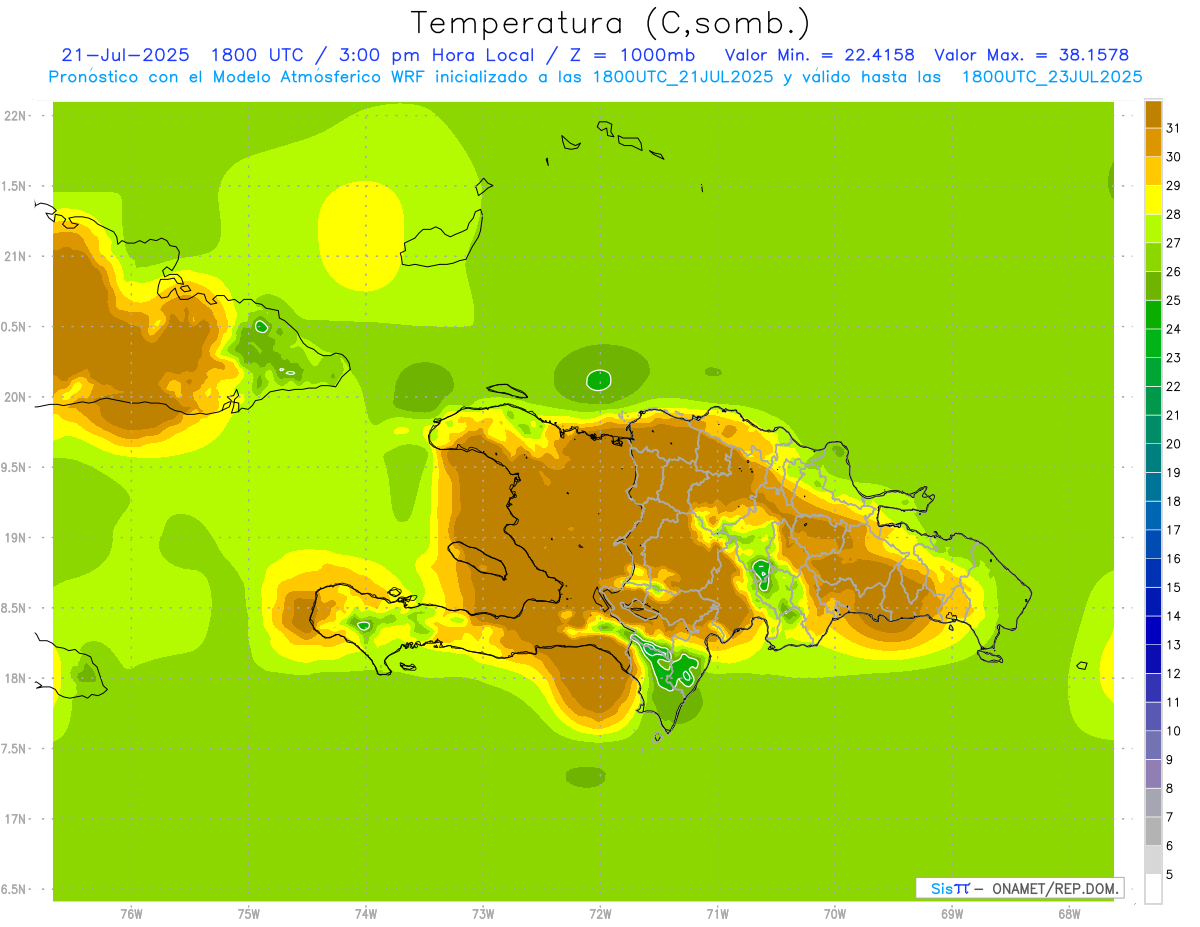Image resolution: width=1200 pixels, height=927 pixels.
Task: Click the color scale label "15"
Action: coord(1173,588)
